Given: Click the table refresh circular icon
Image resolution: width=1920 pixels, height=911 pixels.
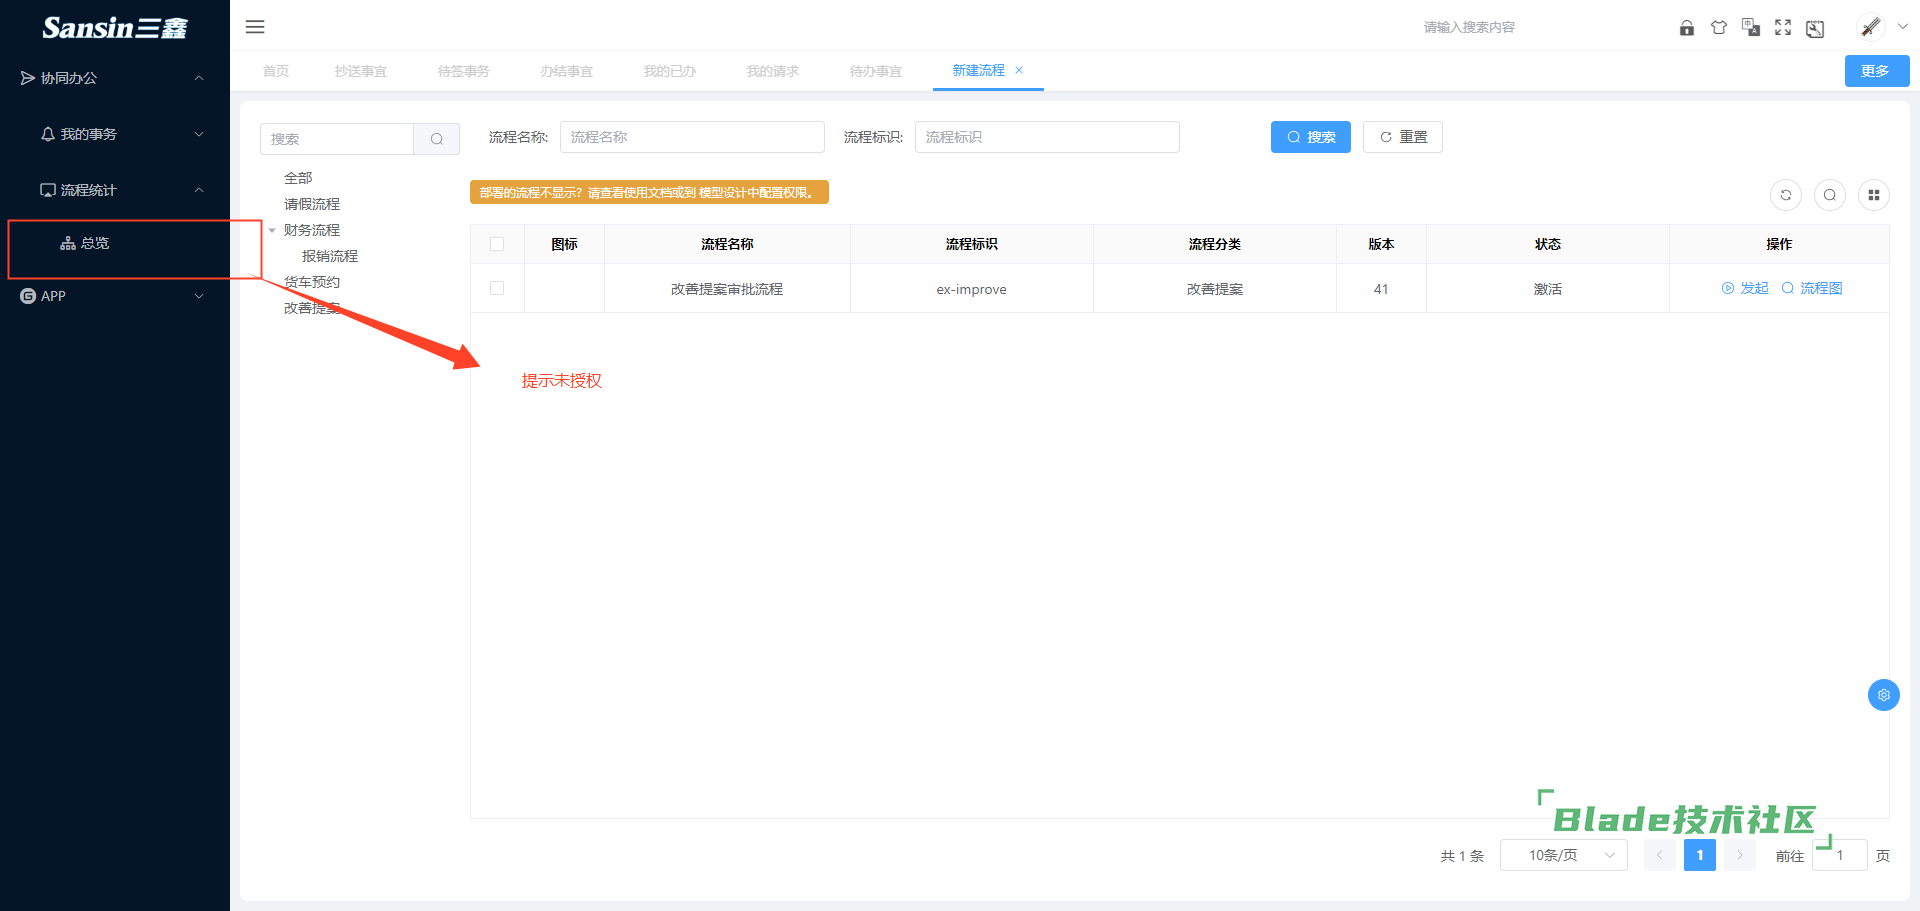Looking at the screenshot, I should [x=1786, y=195].
